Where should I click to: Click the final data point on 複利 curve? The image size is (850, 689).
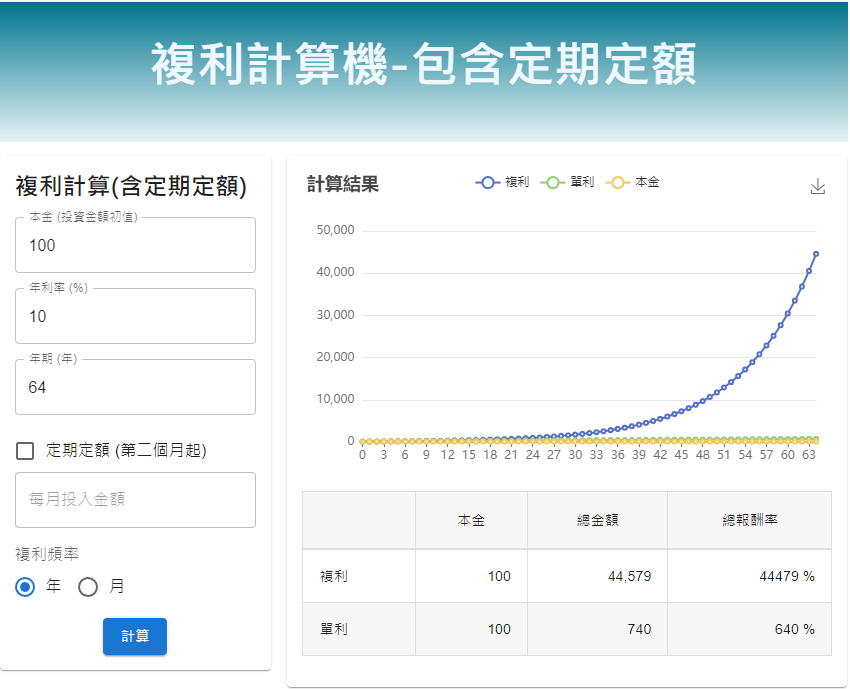coord(816,254)
